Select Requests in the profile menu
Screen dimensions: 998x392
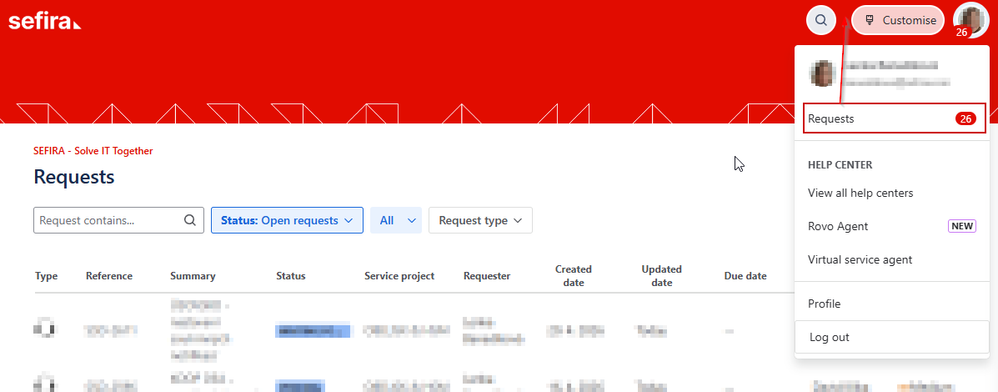tap(894, 119)
